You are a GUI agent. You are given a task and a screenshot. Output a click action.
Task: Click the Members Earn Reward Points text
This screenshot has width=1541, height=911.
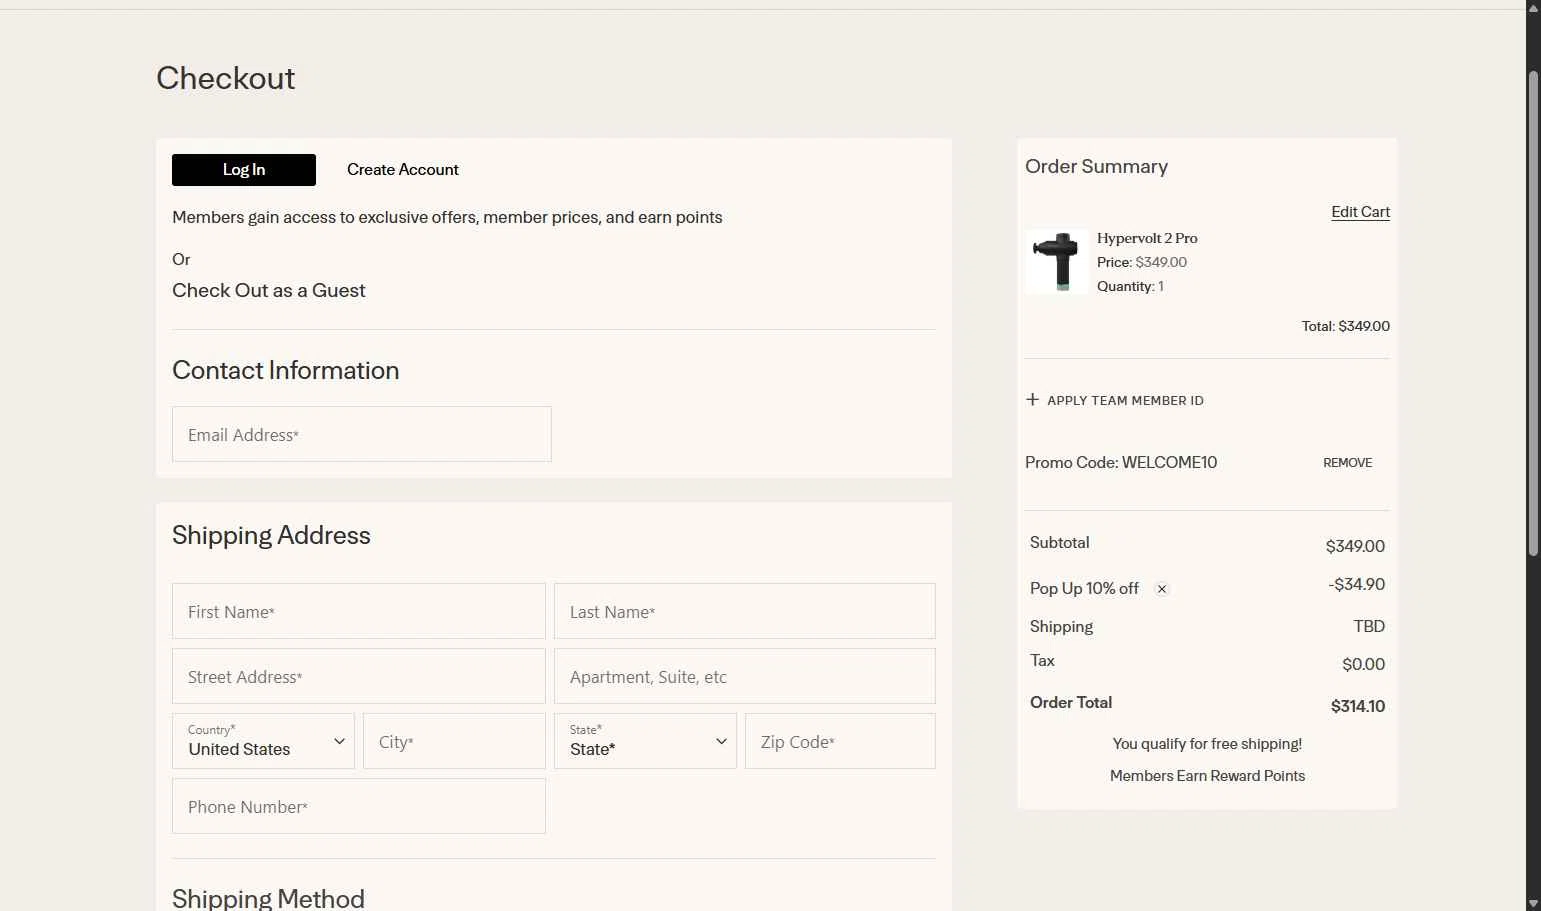tap(1207, 776)
